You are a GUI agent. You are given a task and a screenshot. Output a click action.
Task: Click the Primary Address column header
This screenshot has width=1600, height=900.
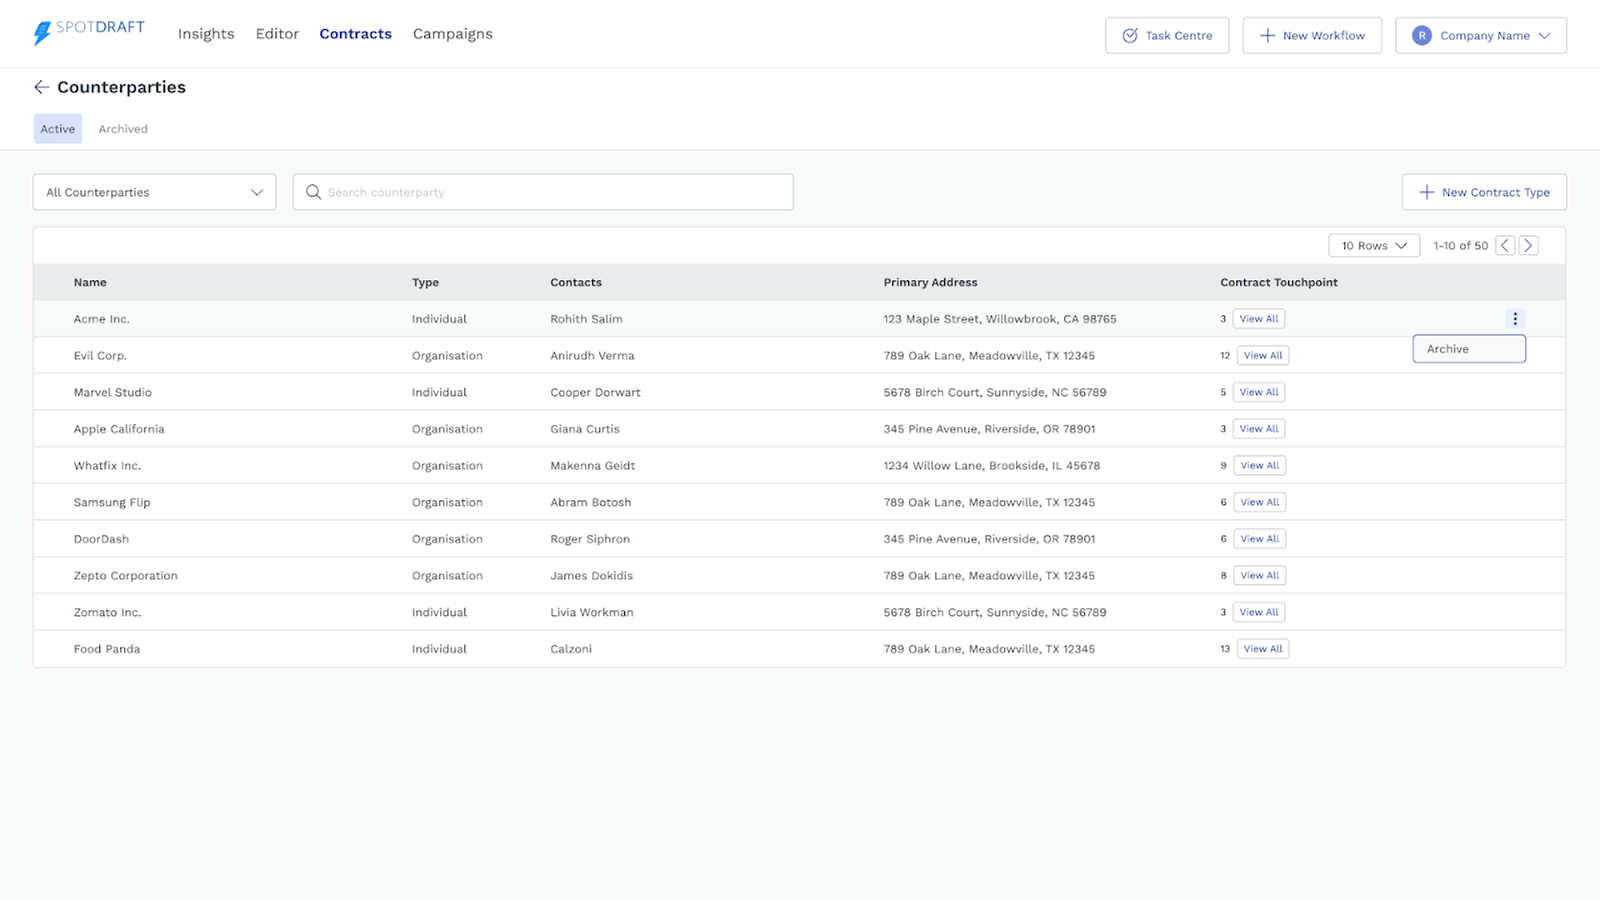pos(930,282)
